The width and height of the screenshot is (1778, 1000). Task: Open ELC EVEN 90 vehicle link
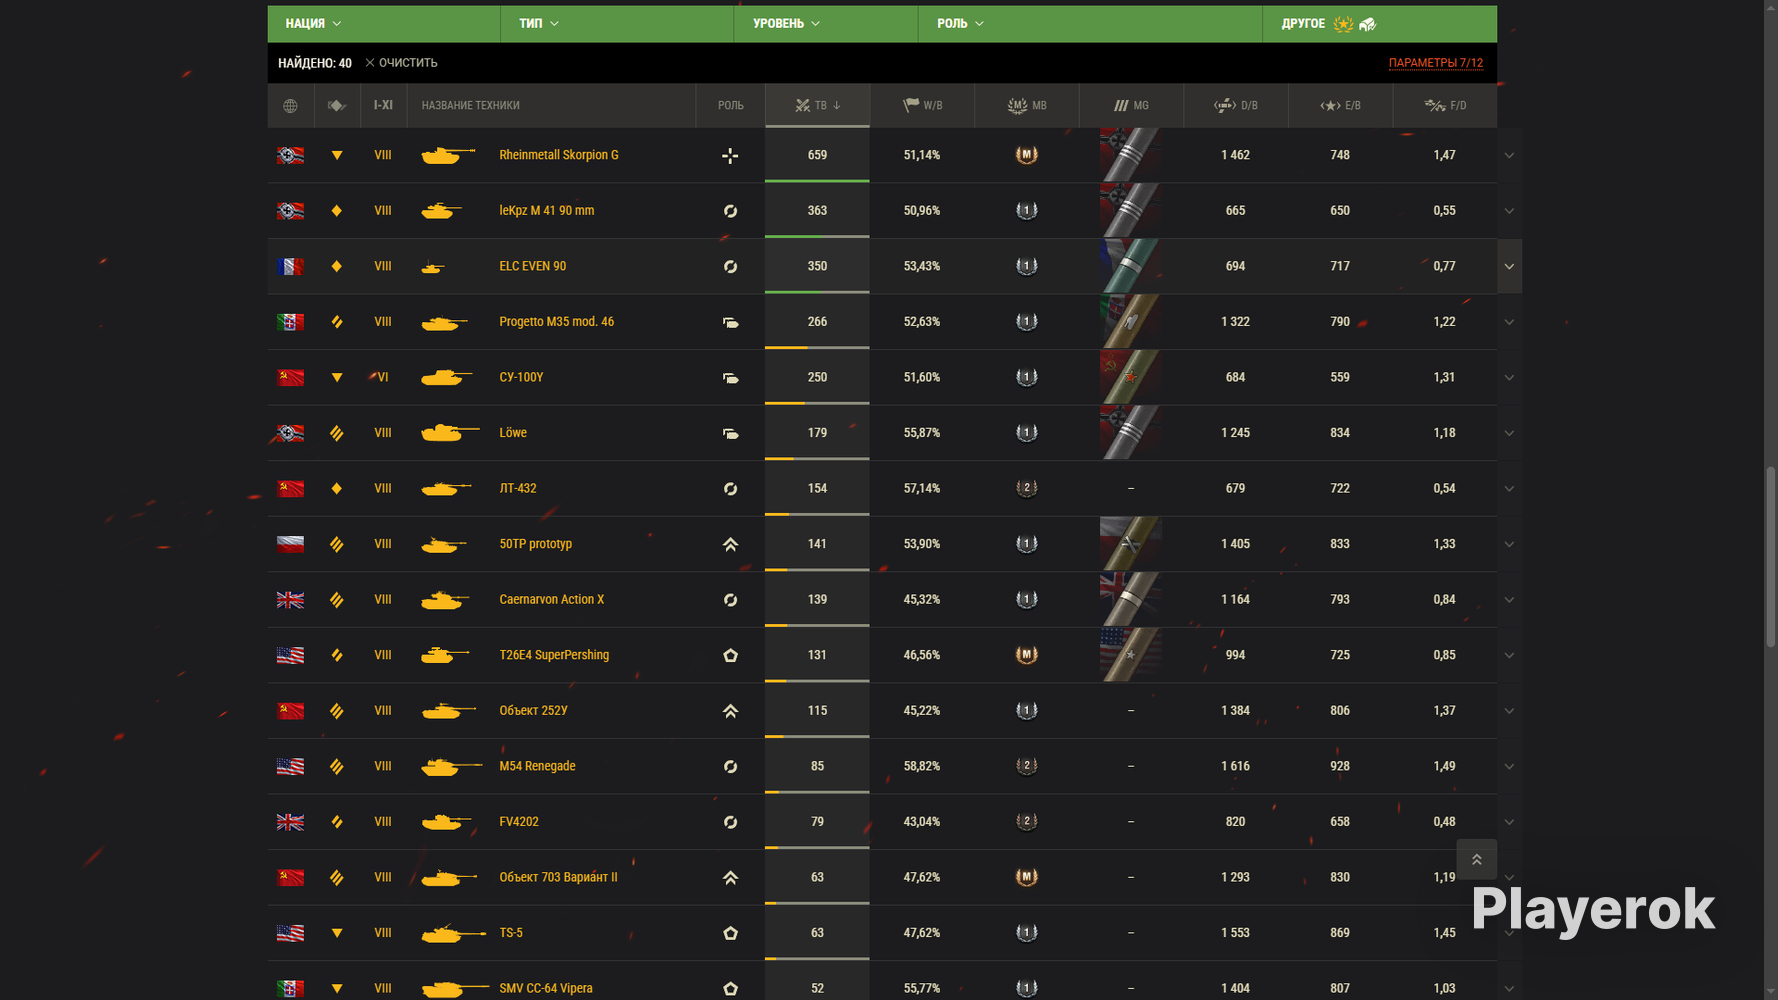(533, 266)
